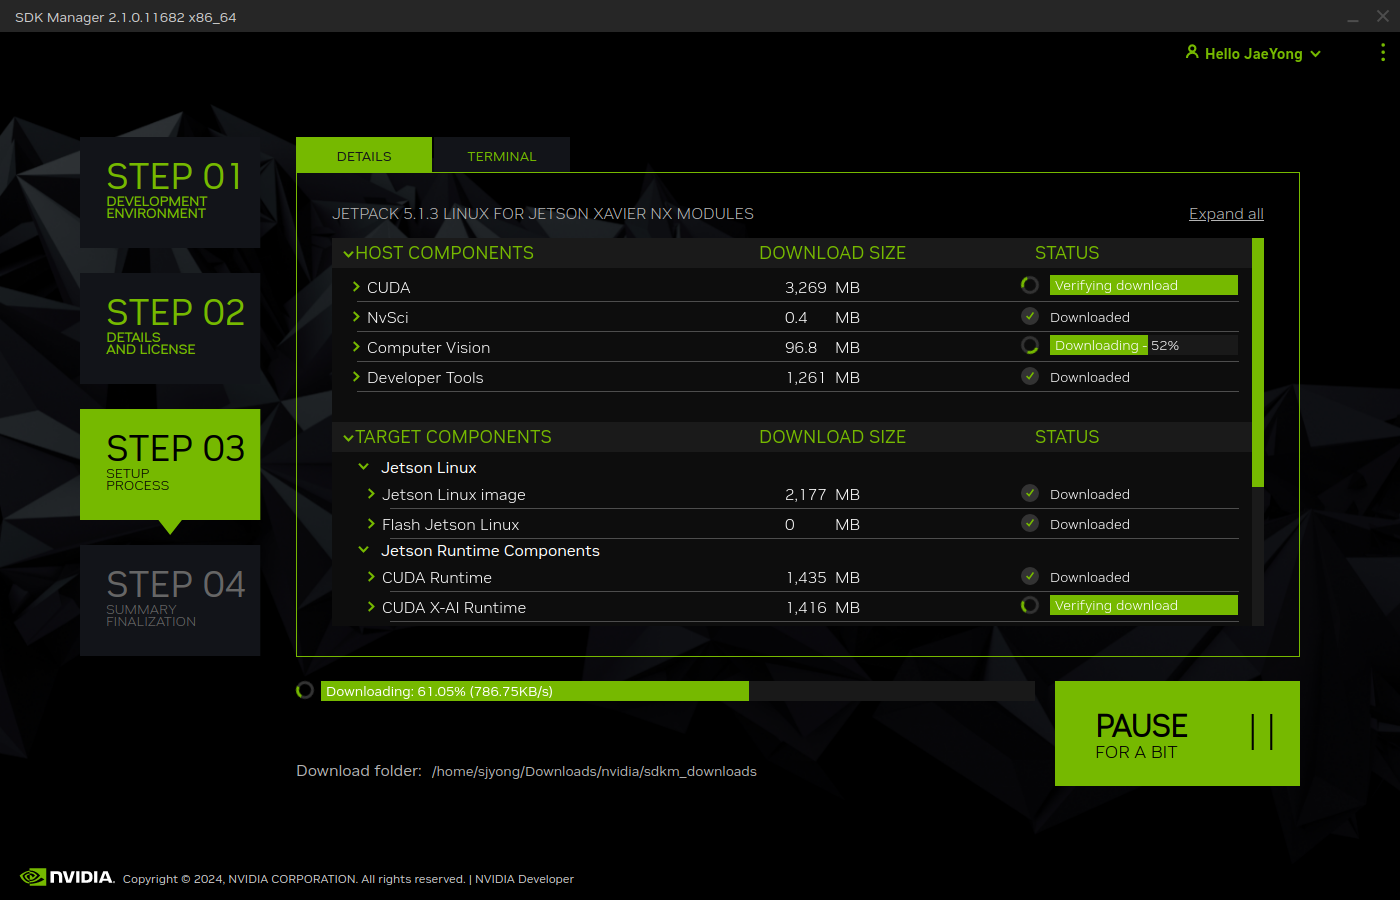Click the target Status column header
This screenshot has width=1400, height=900.
click(x=1067, y=437)
